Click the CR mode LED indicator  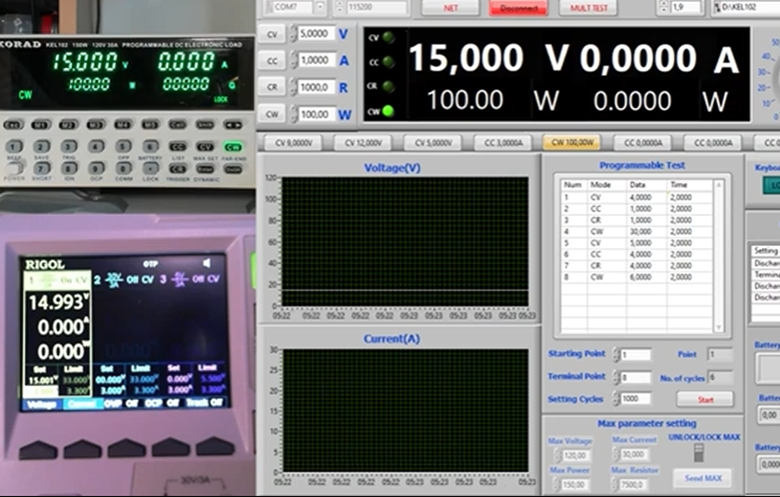[x=387, y=86]
